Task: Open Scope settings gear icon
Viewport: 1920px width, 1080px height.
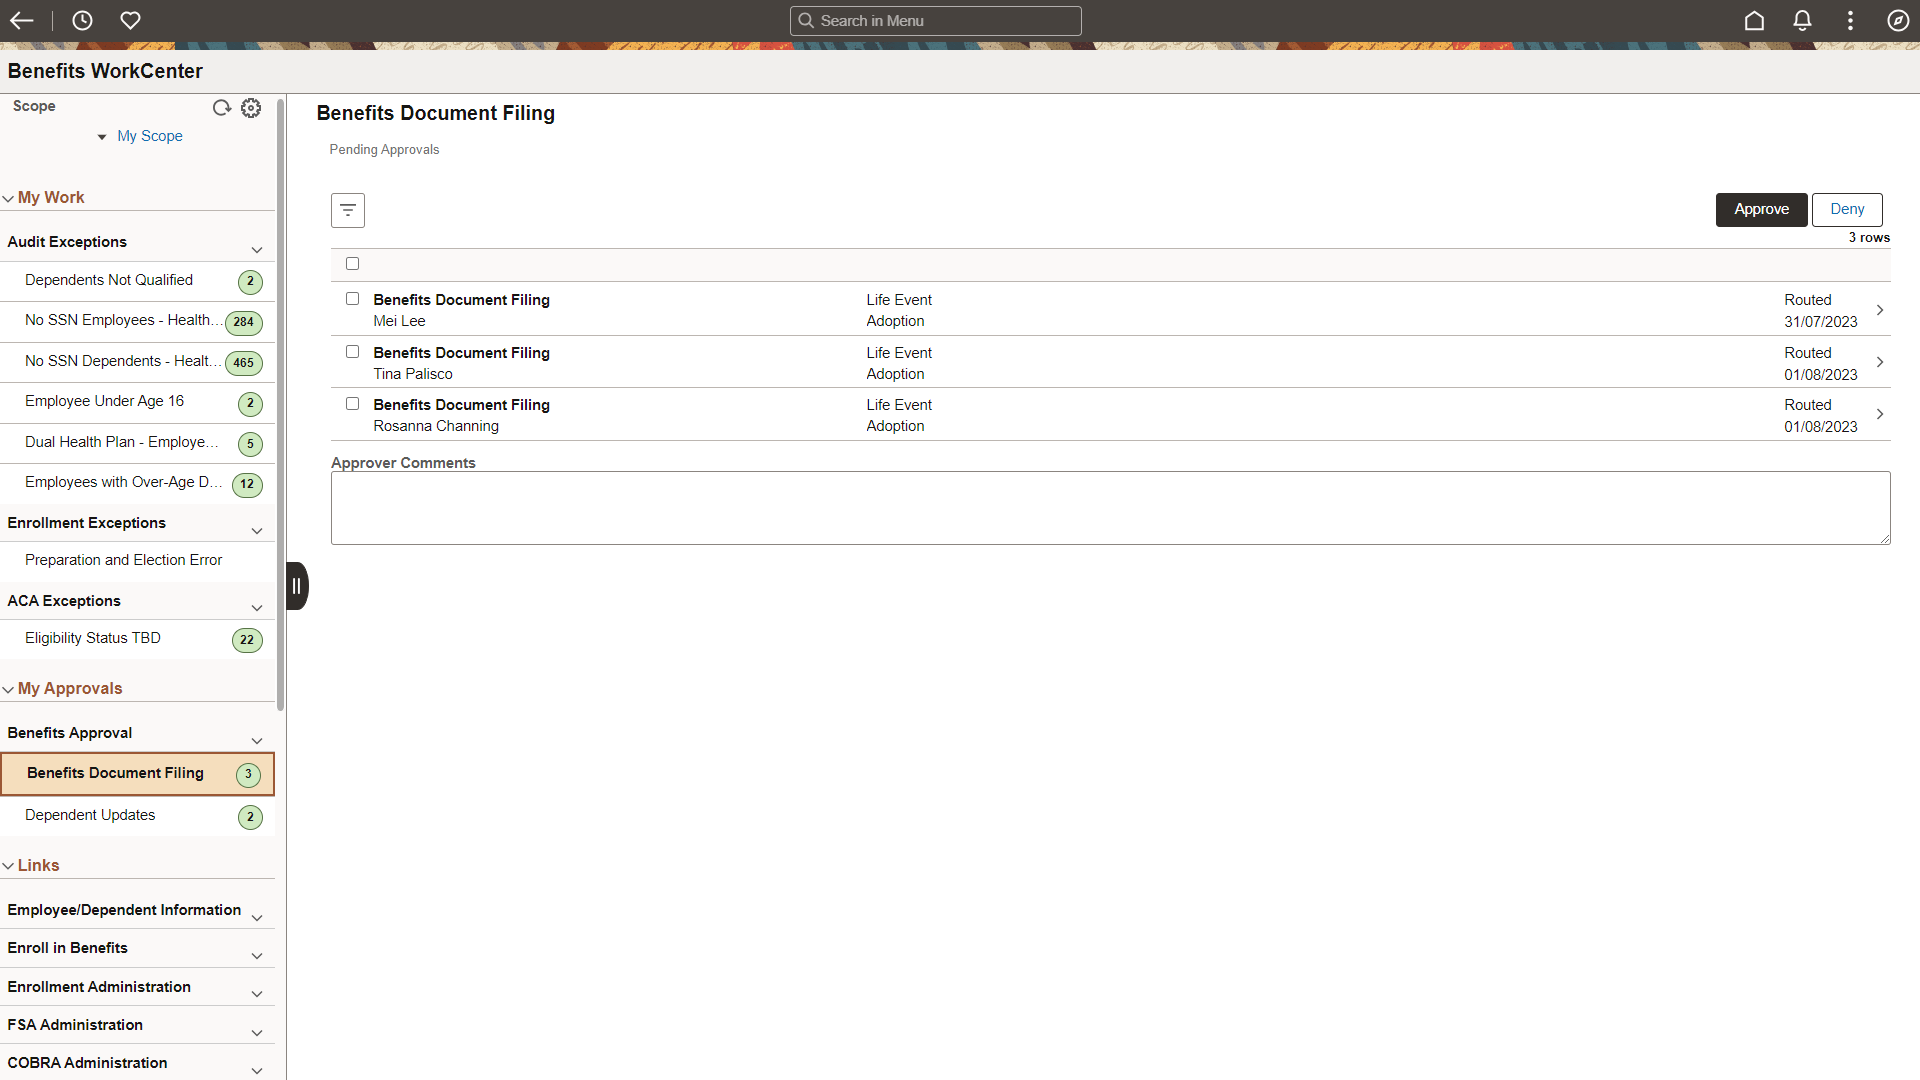Action: (x=251, y=107)
